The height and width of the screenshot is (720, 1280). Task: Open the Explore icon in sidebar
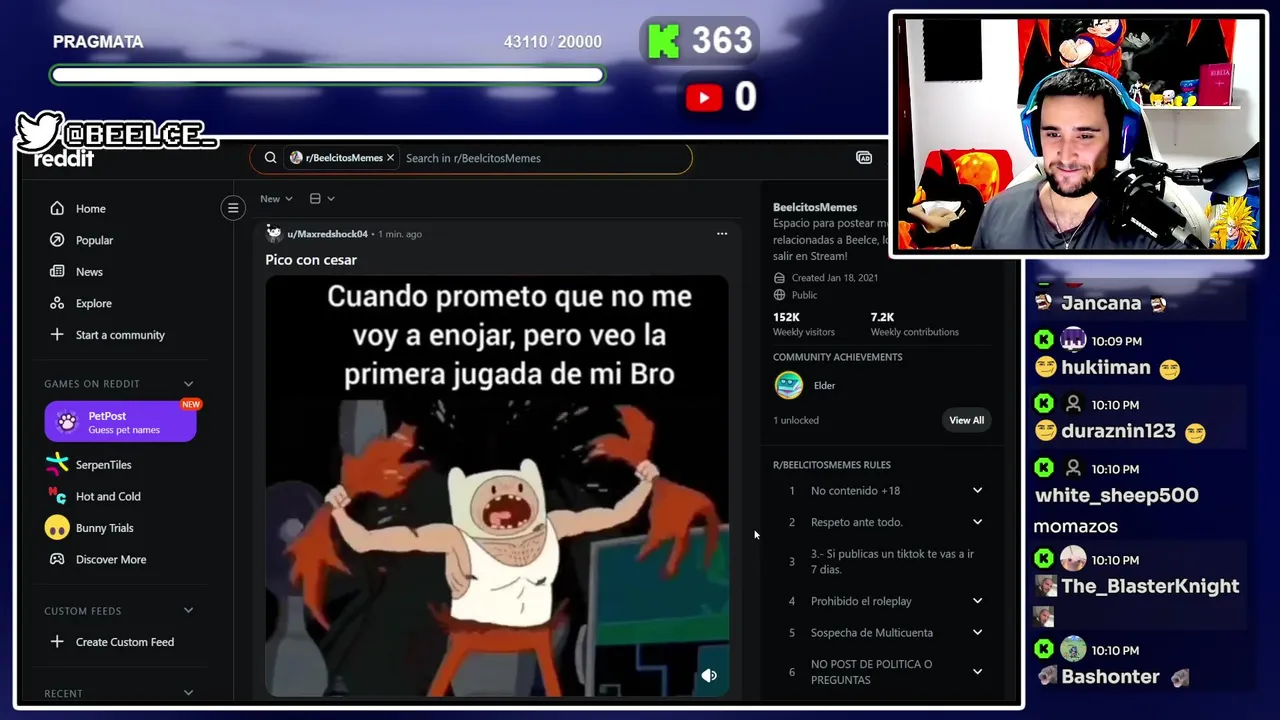pos(57,303)
